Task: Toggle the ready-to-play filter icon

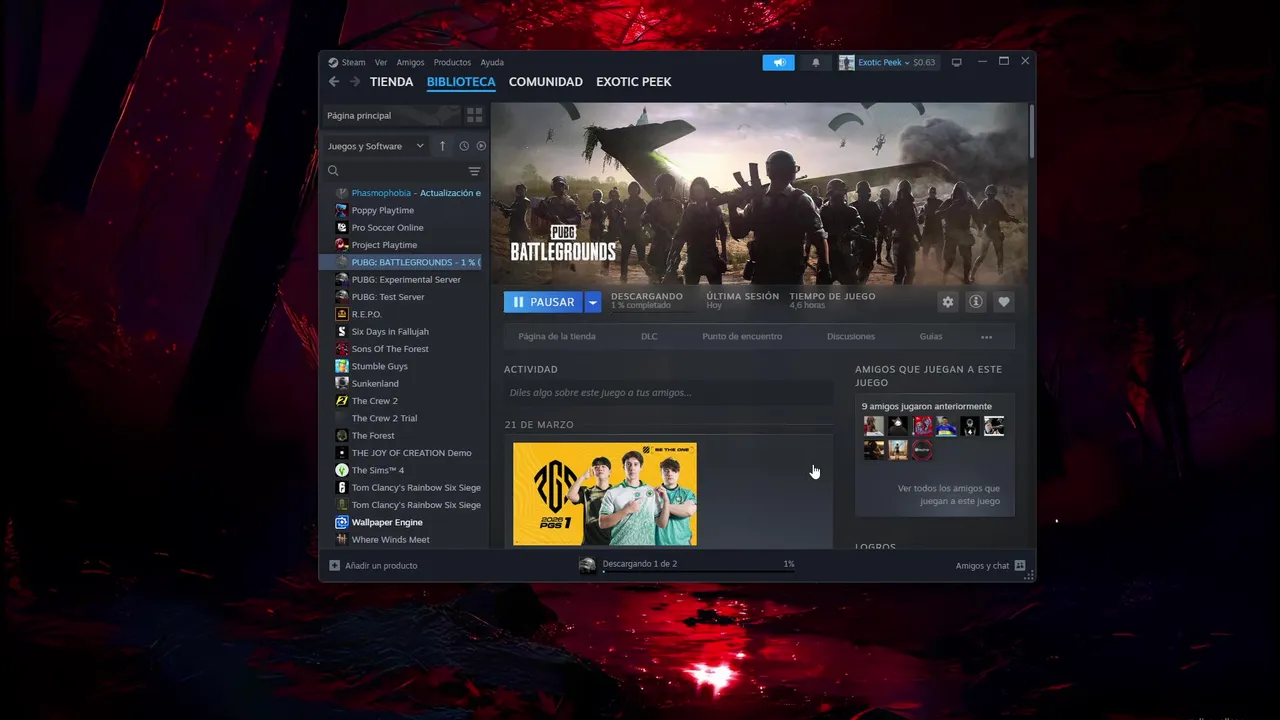Action: click(481, 146)
